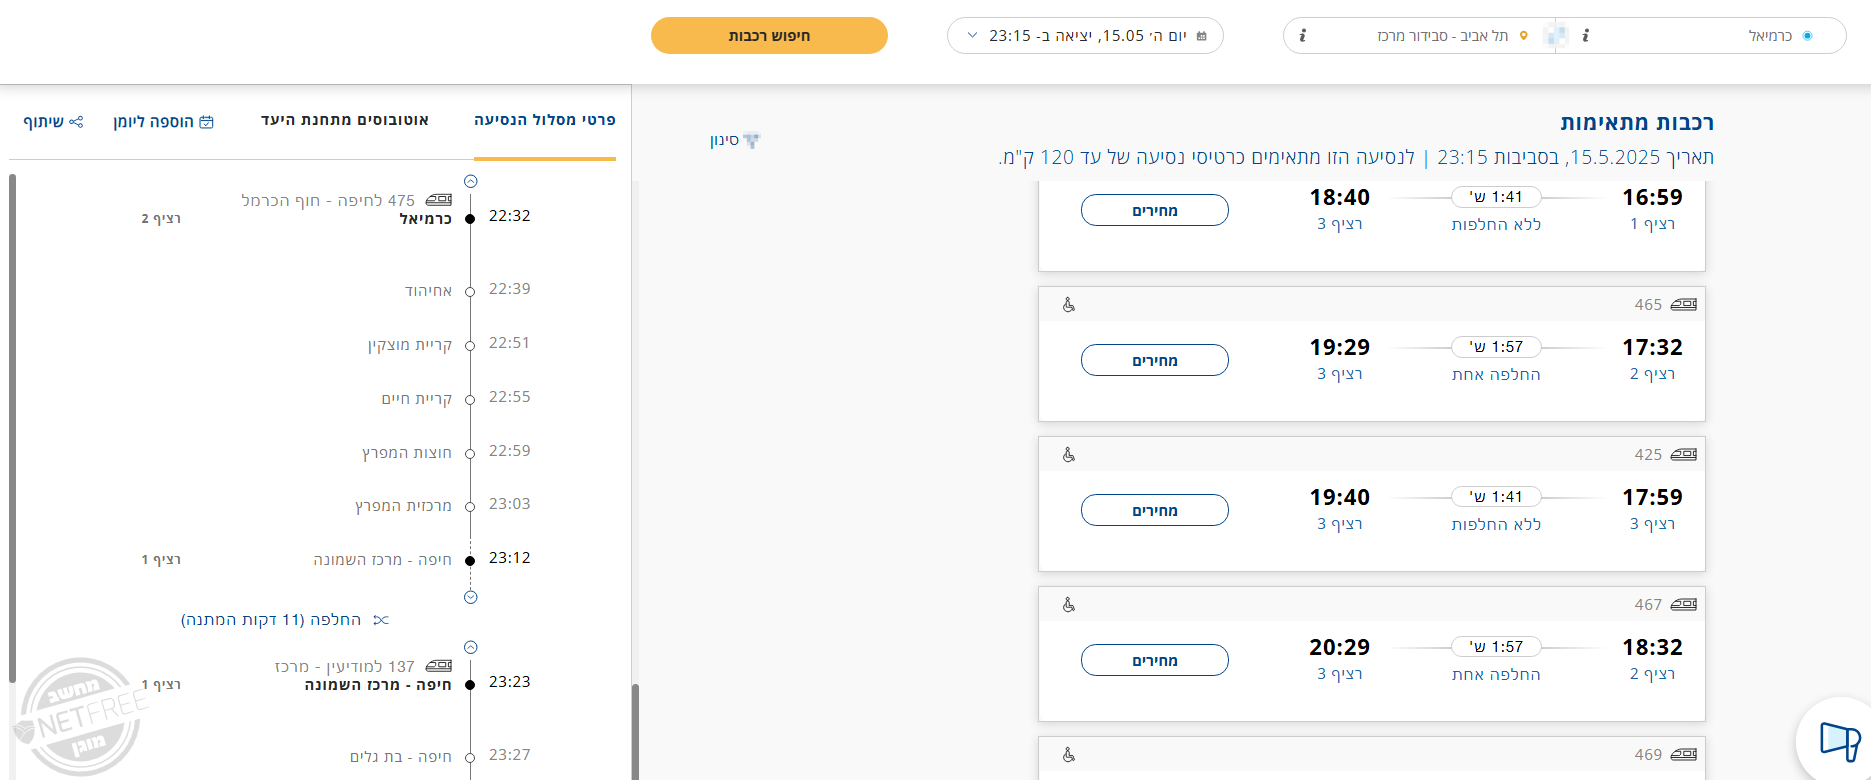Click the info icon beside Tel Aviv Savidor
The width and height of the screenshot is (1871, 780).
tap(1302, 36)
